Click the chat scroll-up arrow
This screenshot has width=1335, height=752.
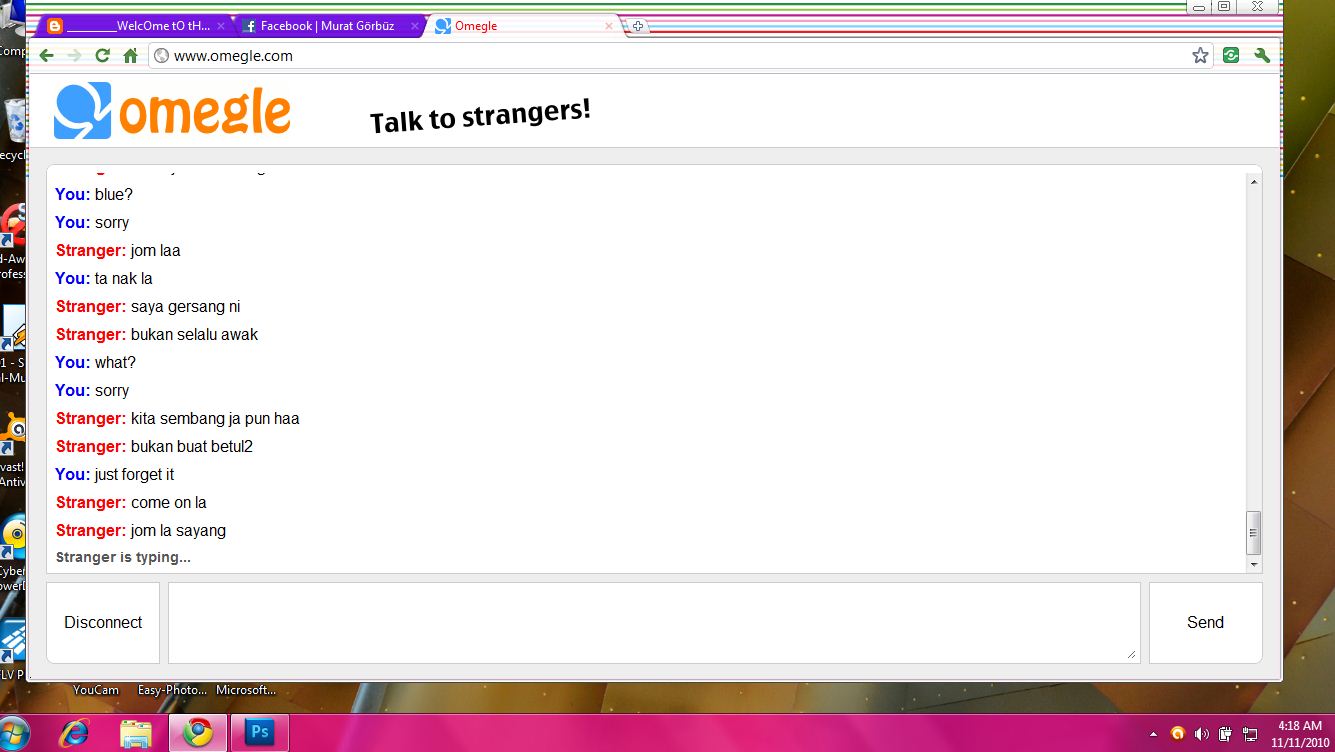click(x=1254, y=180)
